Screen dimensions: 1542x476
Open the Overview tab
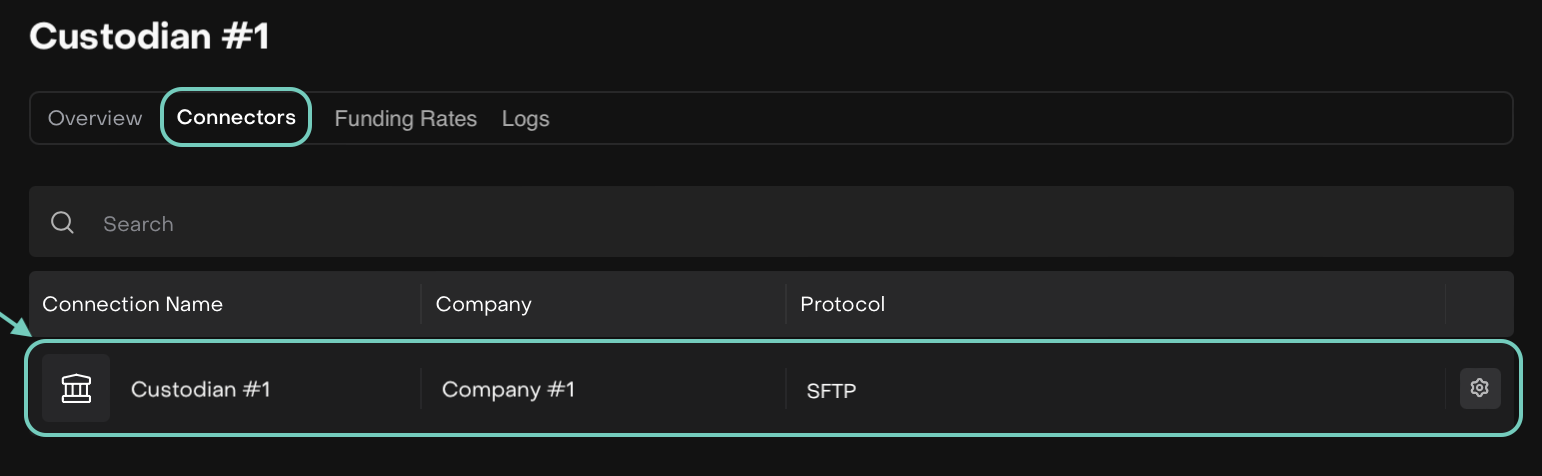(x=95, y=118)
